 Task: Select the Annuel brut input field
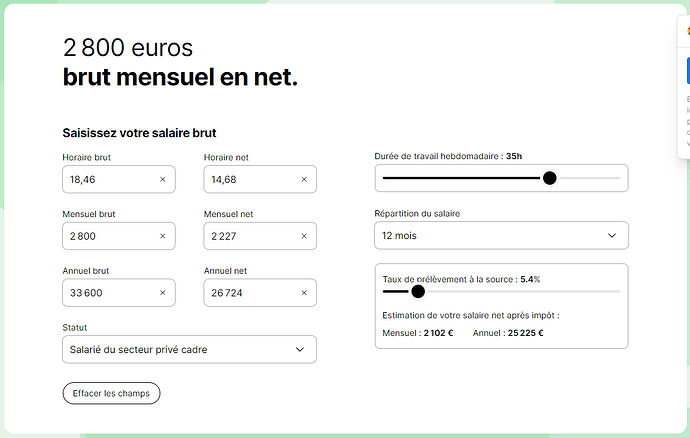[x=105, y=293]
